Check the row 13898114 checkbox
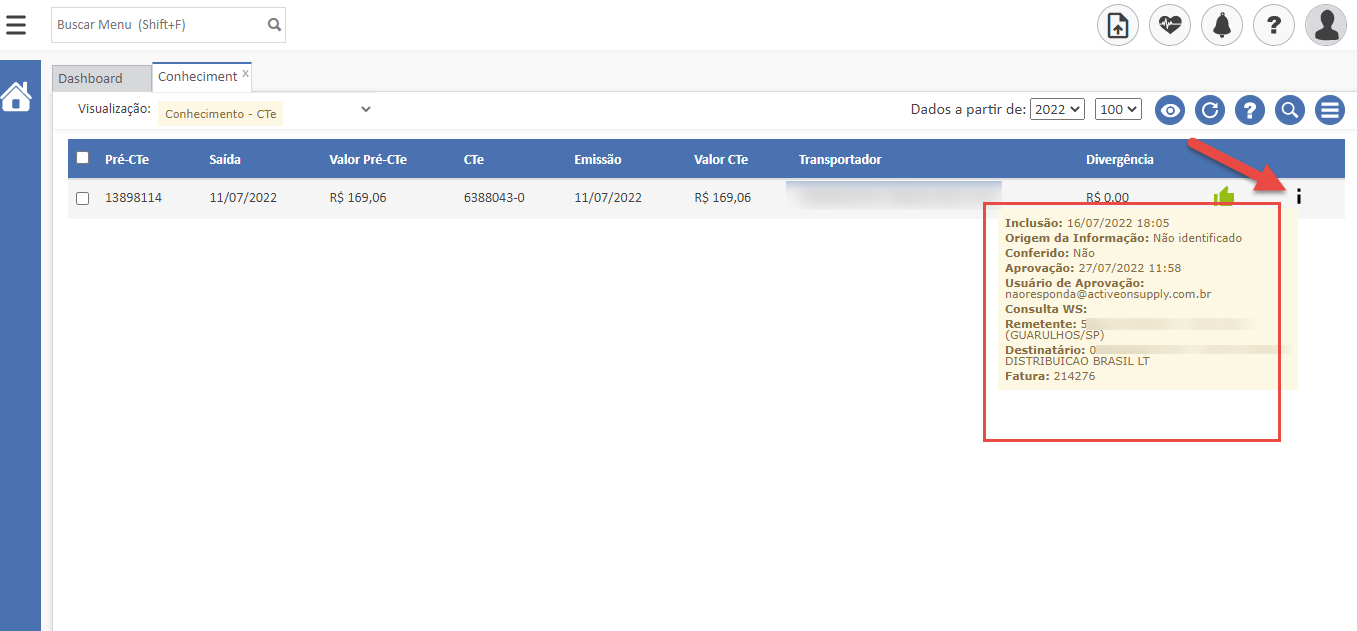The width and height of the screenshot is (1357, 631). (x=83, y=198)
